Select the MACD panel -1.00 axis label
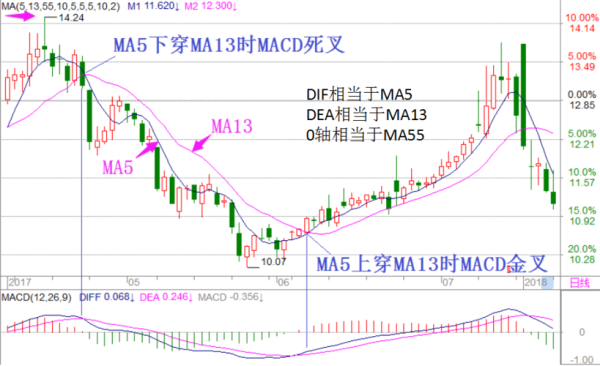600x366 pixels. (x=582, y=360)
